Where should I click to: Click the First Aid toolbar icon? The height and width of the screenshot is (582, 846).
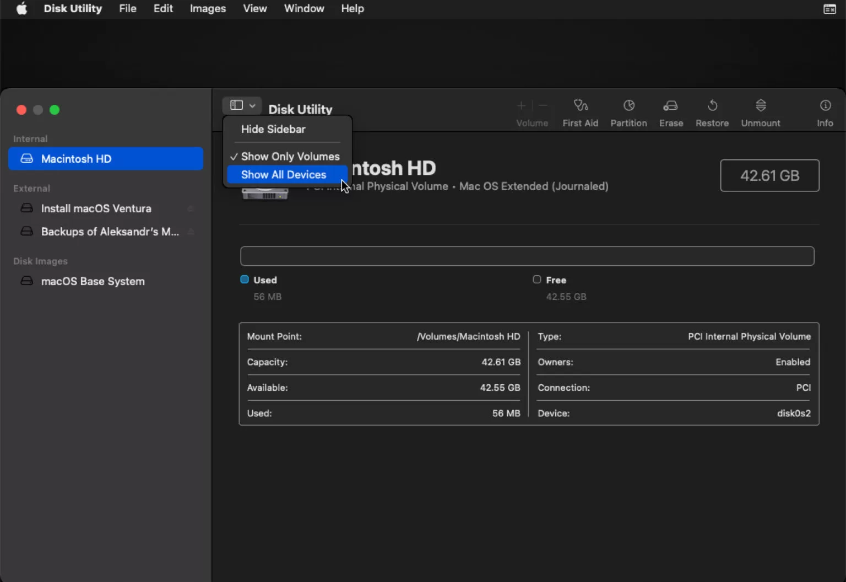tap(580, 106)
